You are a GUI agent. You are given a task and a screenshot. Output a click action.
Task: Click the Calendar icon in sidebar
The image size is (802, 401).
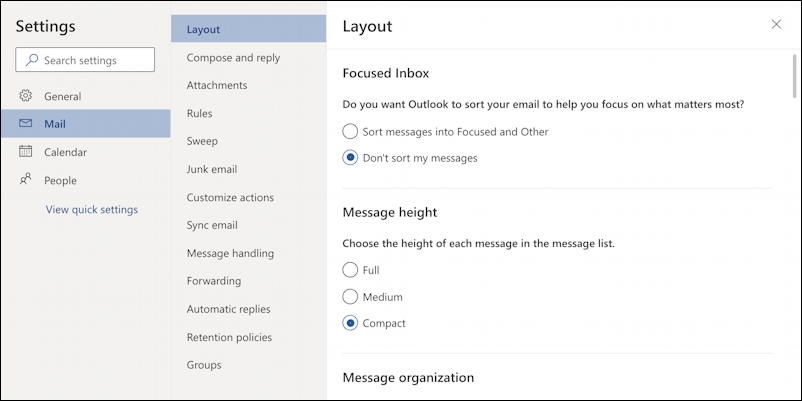point(25,151)
